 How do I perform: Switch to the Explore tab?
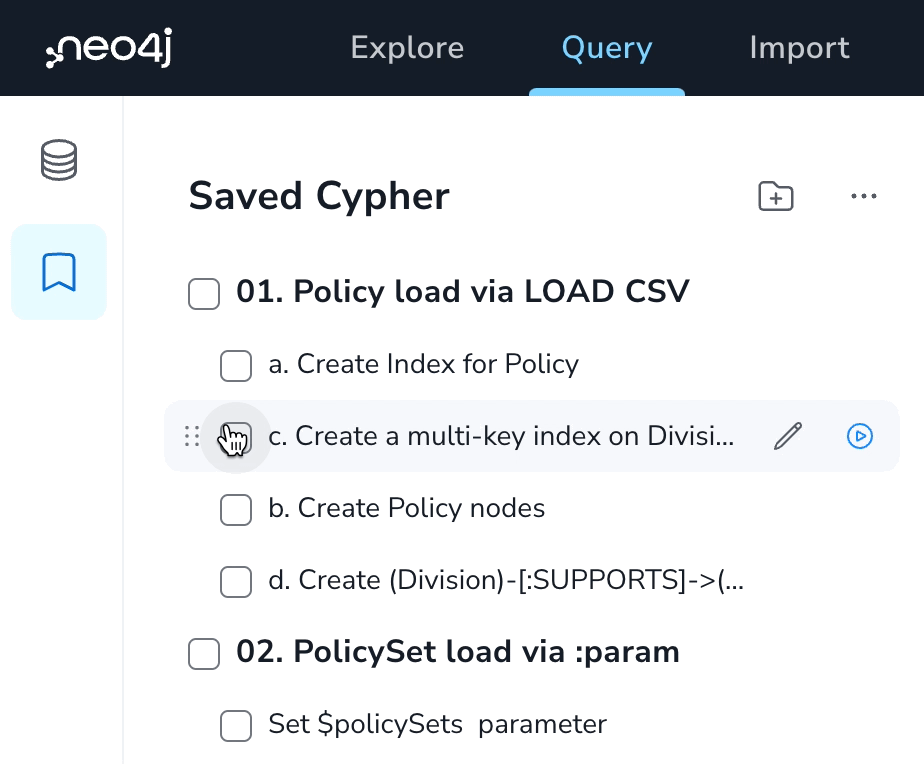[x=407, y=47]
